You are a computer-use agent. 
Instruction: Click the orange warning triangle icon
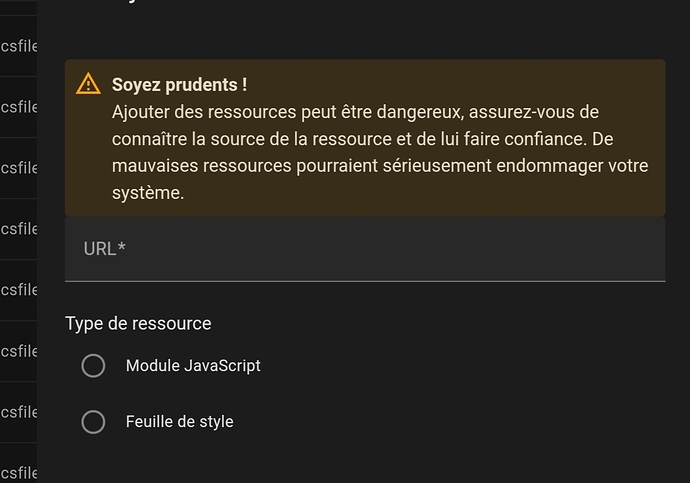click(x=88, y=84)
